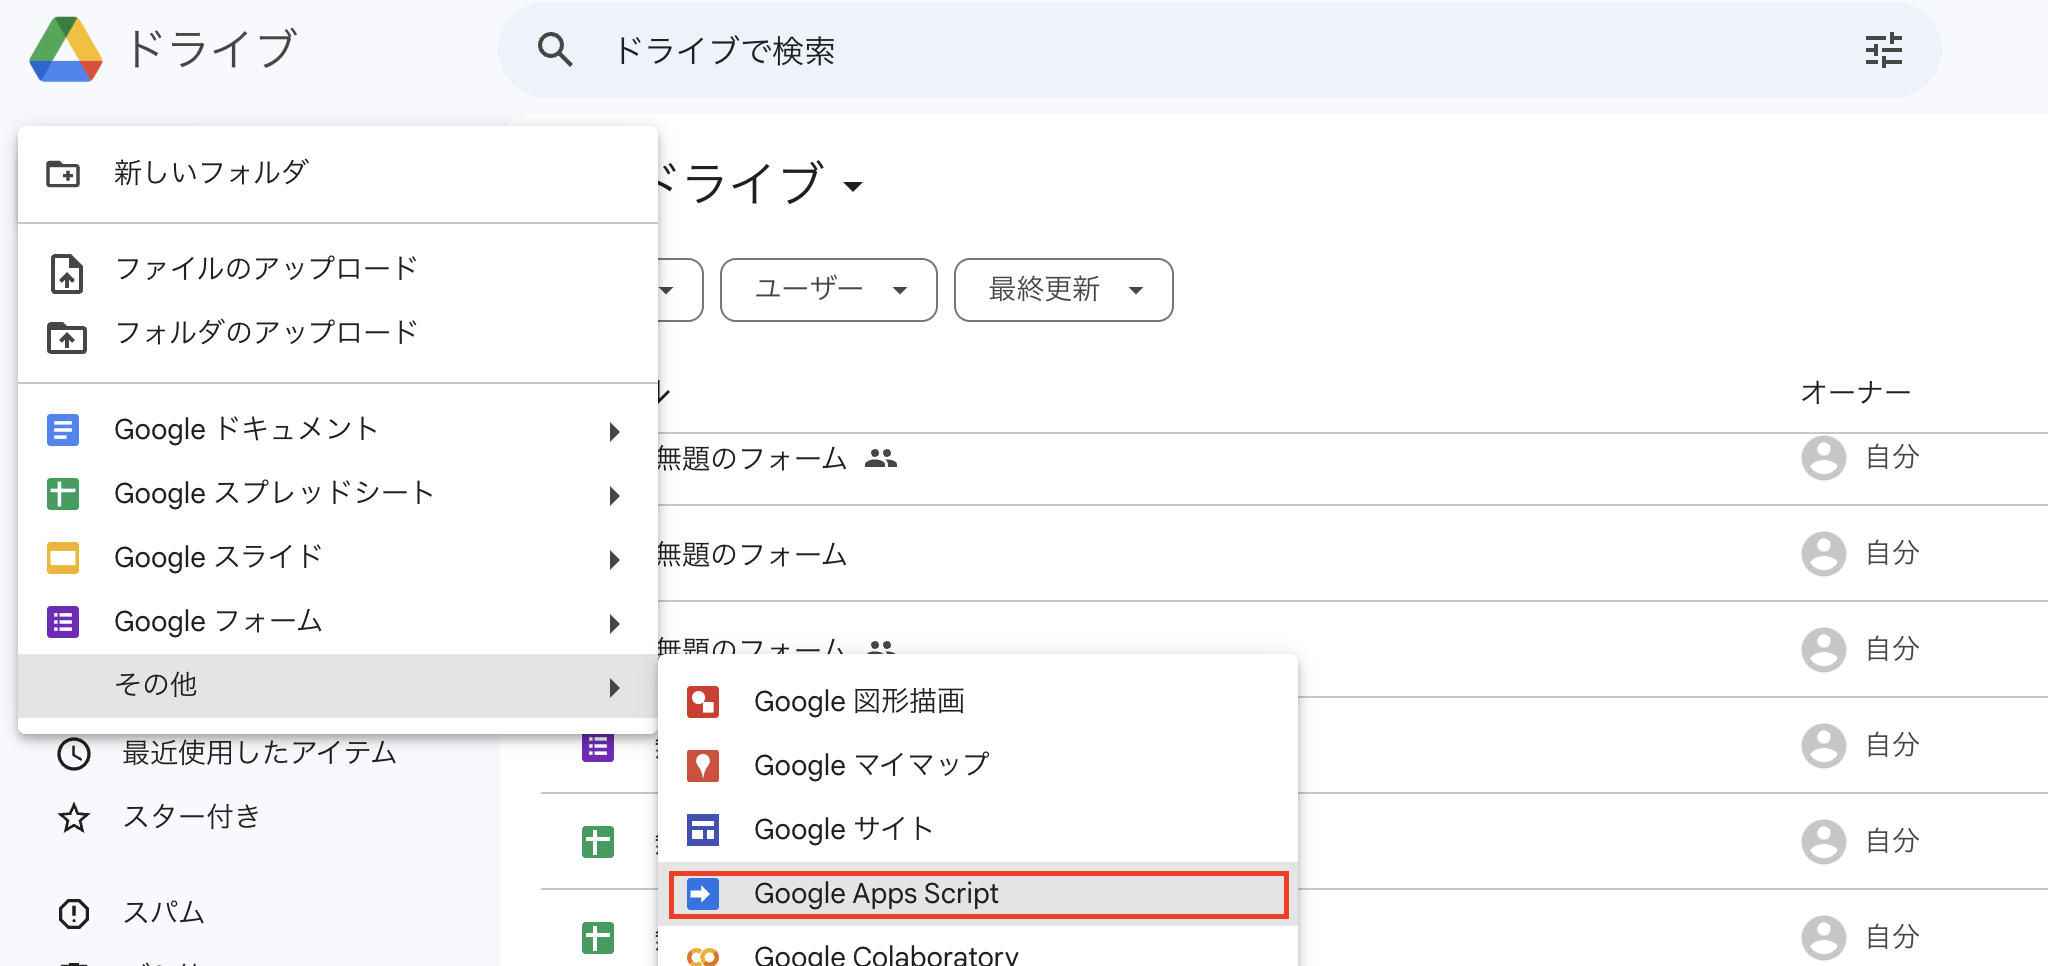Open search options filter icon
The height and width of the screenshot is (966, 2048).
1884,50
